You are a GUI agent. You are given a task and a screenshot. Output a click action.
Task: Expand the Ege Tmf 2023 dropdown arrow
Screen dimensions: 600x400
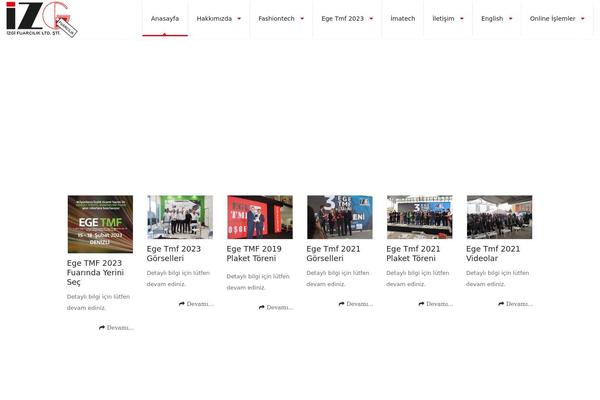[371, 19]
